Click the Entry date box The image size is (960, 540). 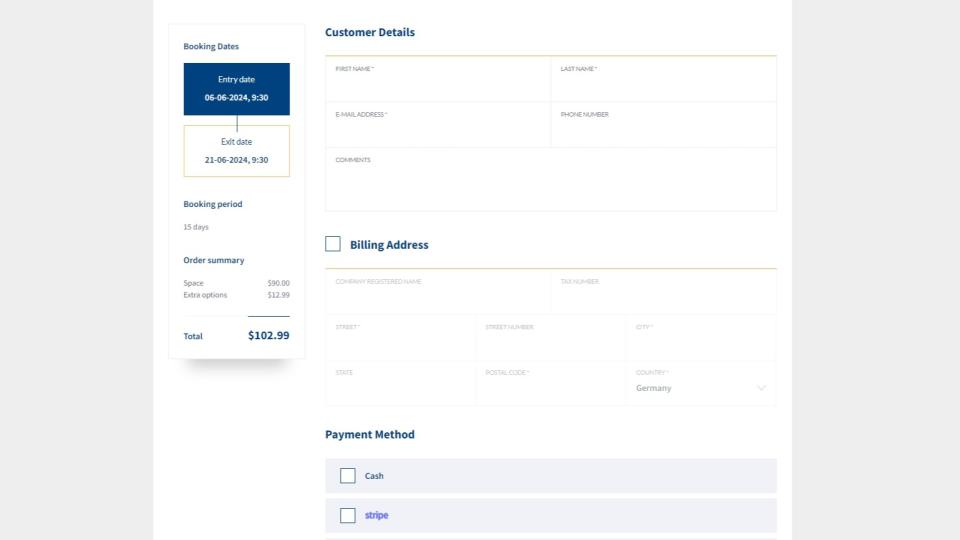pos(237,89)
